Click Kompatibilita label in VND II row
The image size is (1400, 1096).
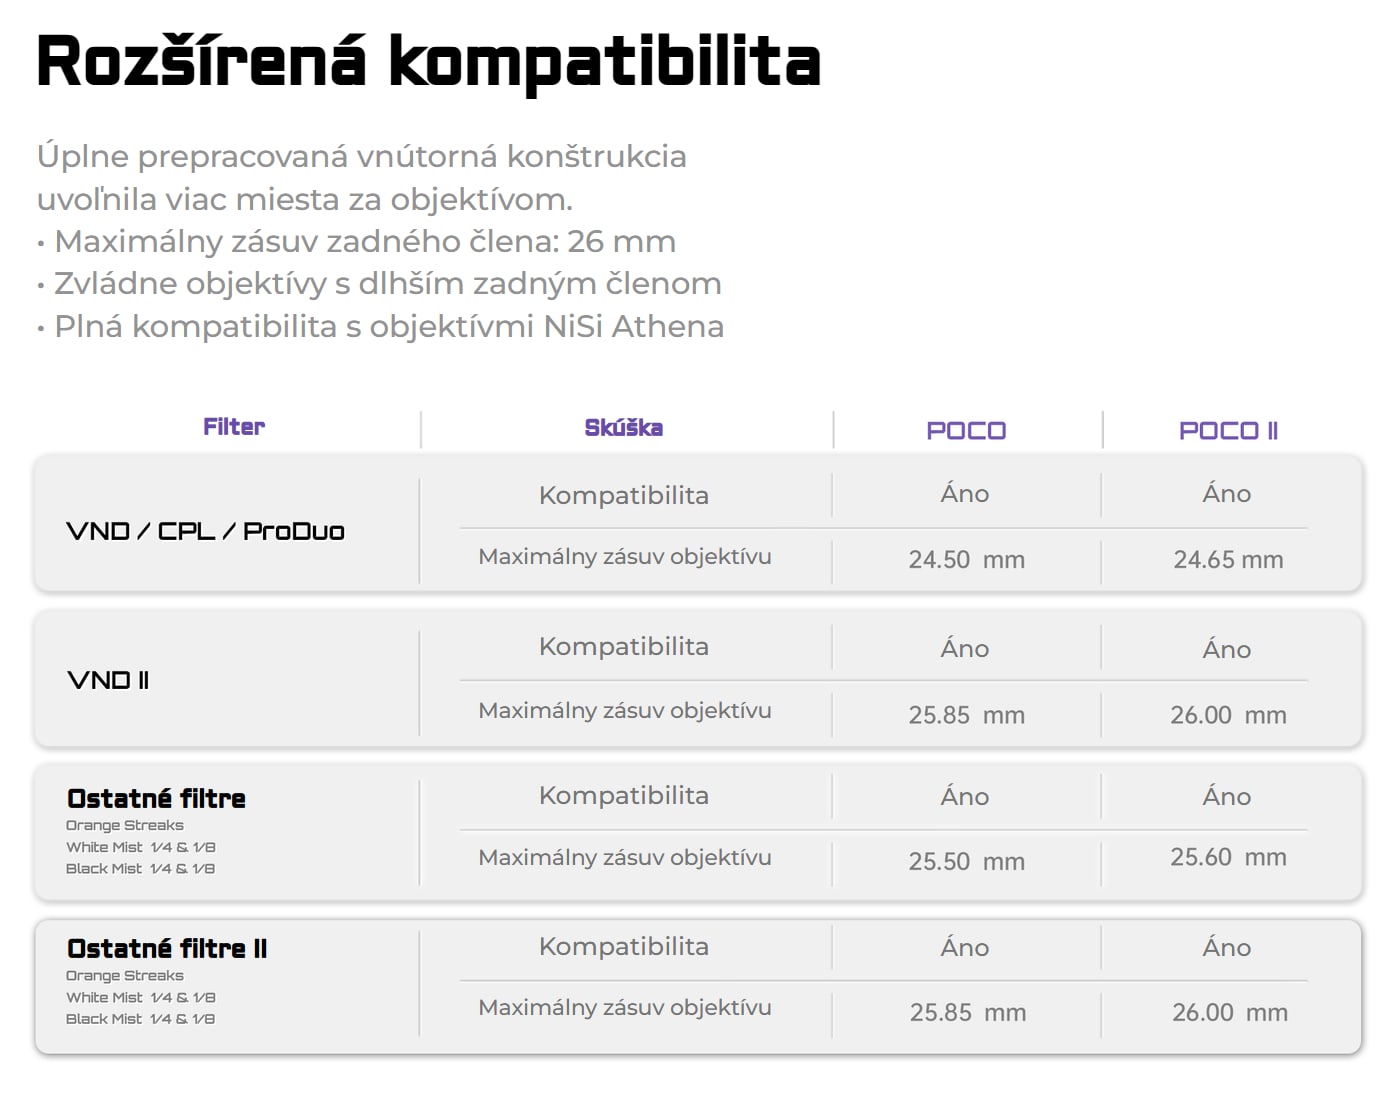pyautogui.click(x=624, y=647)
